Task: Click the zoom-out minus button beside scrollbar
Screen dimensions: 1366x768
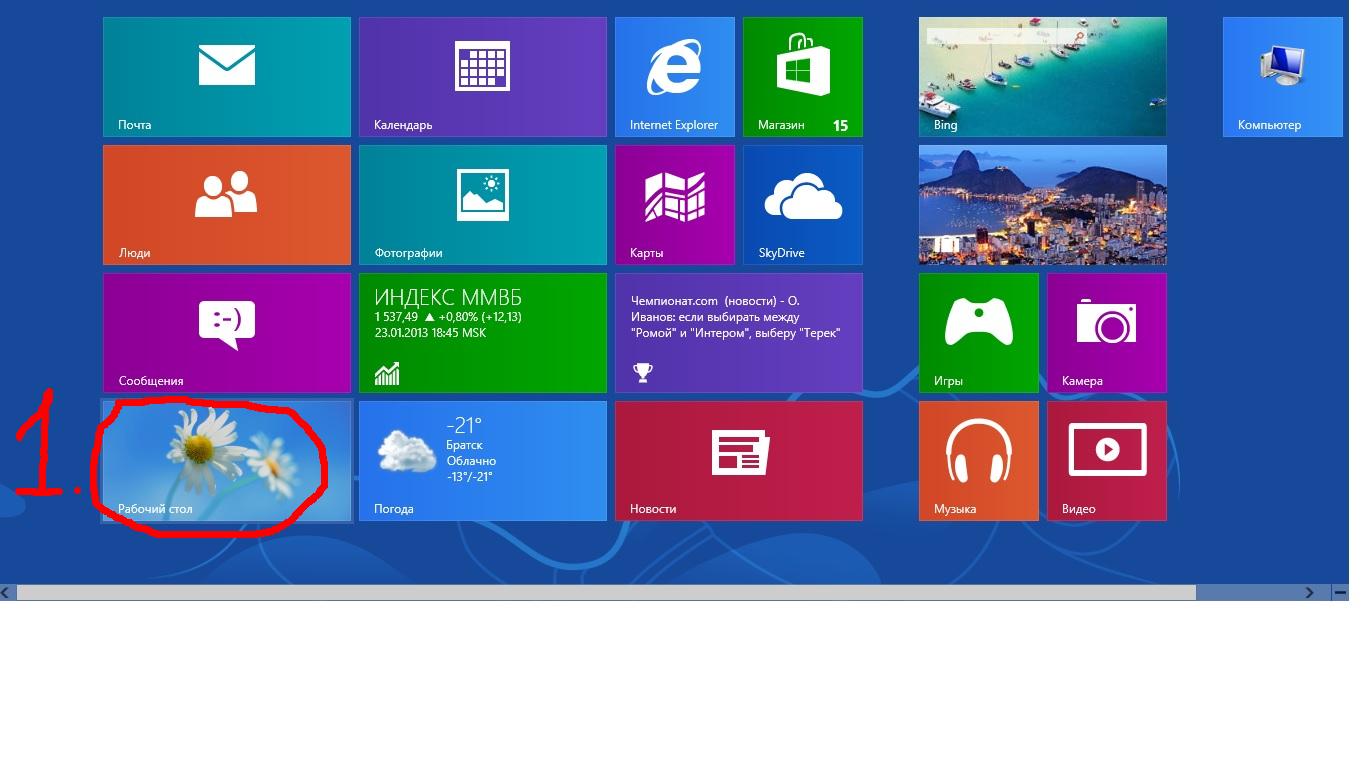Action: [1340, 592]
